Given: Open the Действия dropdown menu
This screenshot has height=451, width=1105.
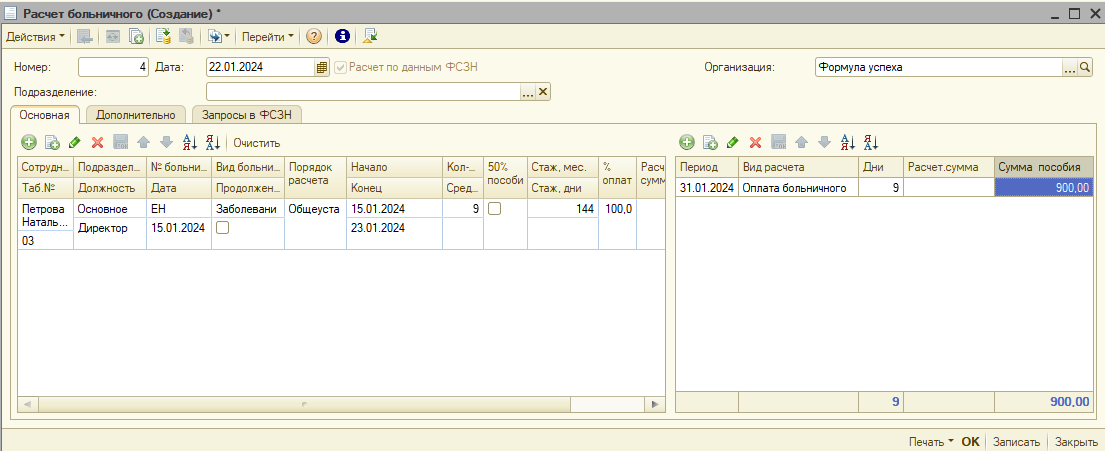Looking at the screenshot, I should click(x=36, y=36).
